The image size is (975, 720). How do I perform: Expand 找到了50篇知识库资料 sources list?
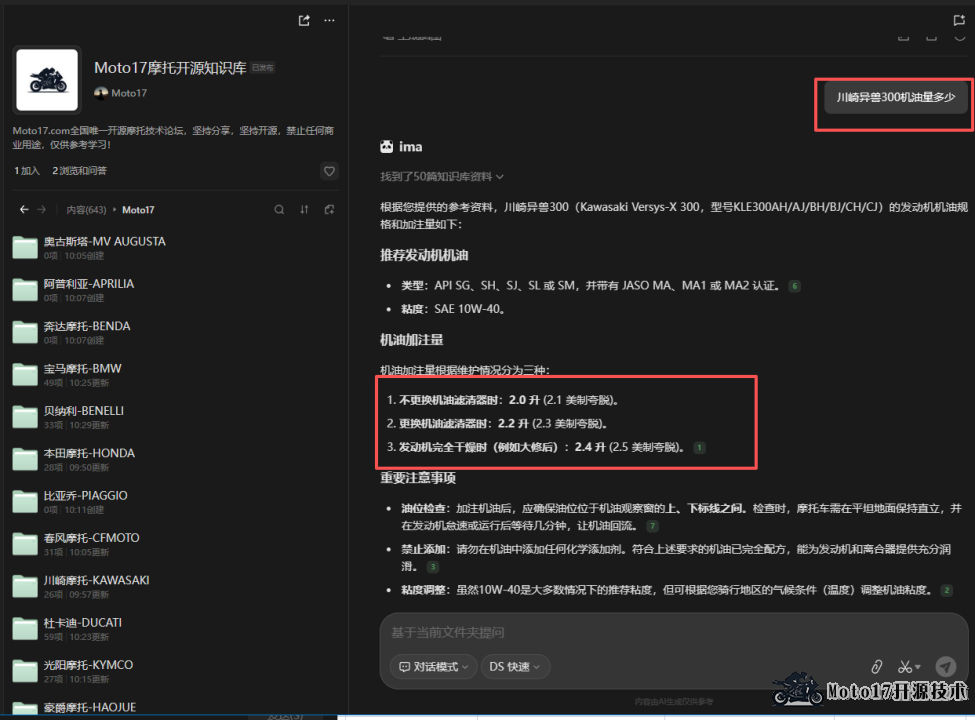(x=442, y=176)
